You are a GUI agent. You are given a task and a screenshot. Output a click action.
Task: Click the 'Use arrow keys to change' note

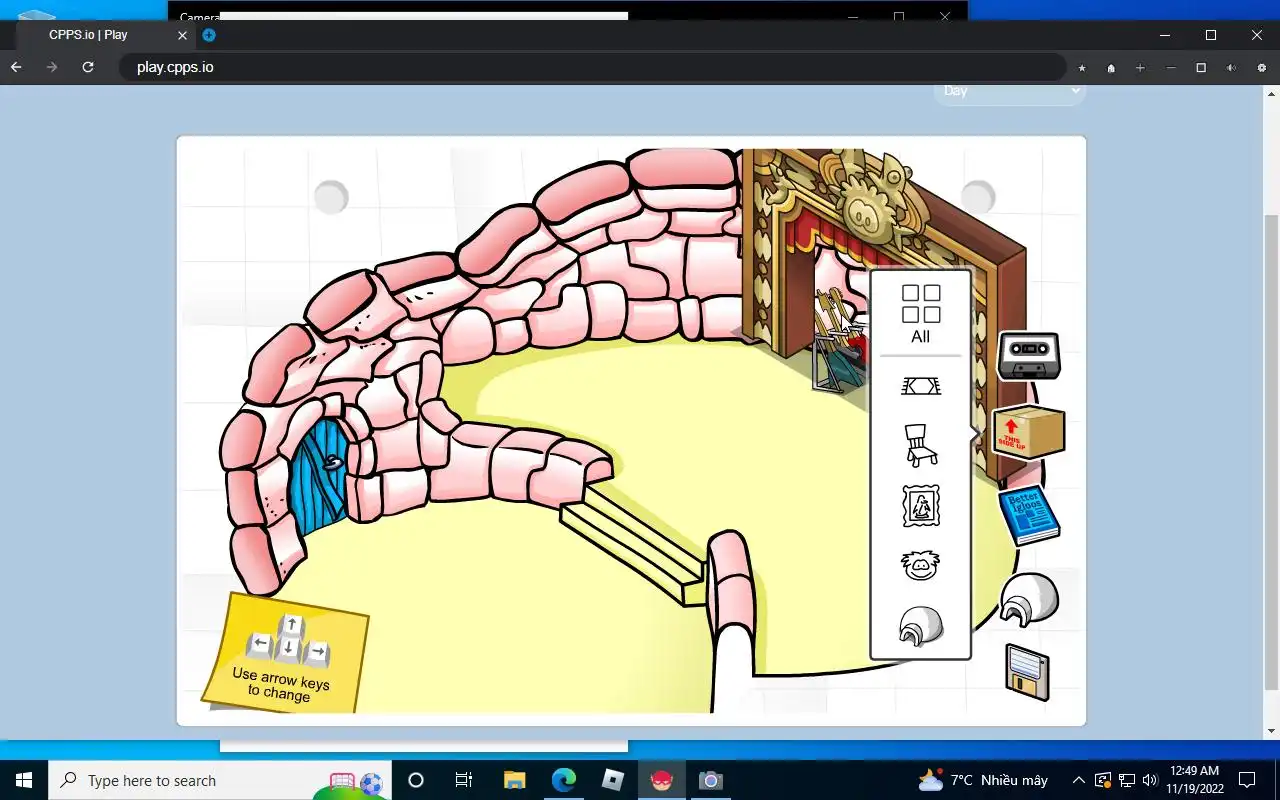pyautogui.click(x=284, y=652)
